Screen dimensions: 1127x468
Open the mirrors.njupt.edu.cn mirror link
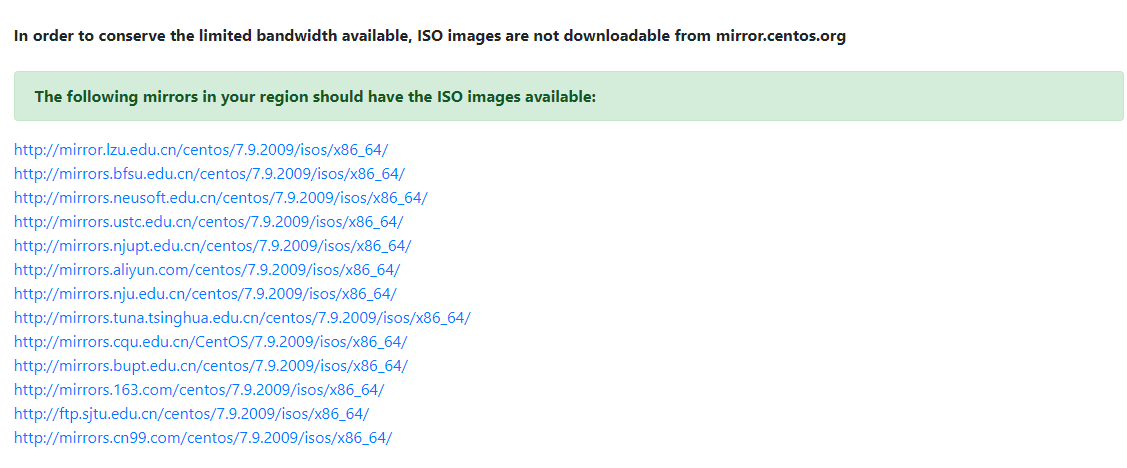(213, 246)
